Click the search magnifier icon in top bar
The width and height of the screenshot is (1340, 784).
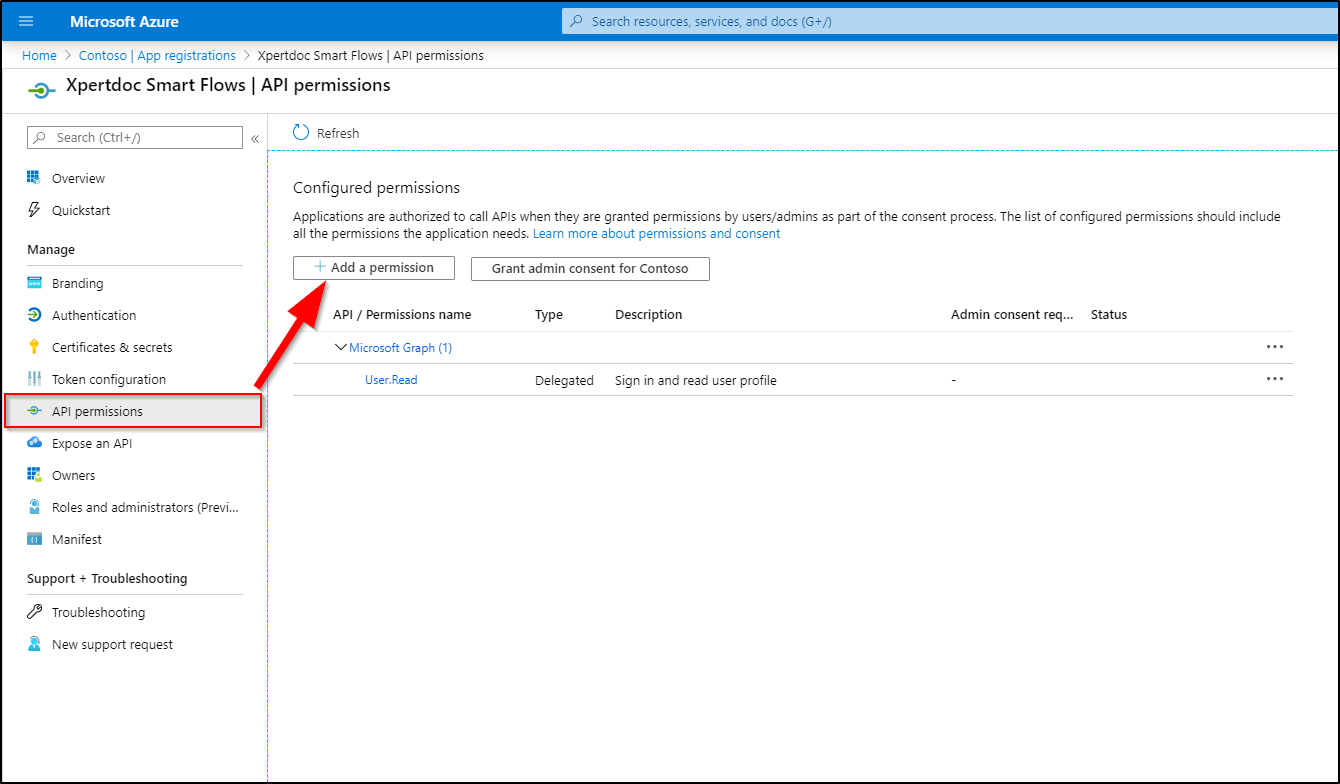576,21
